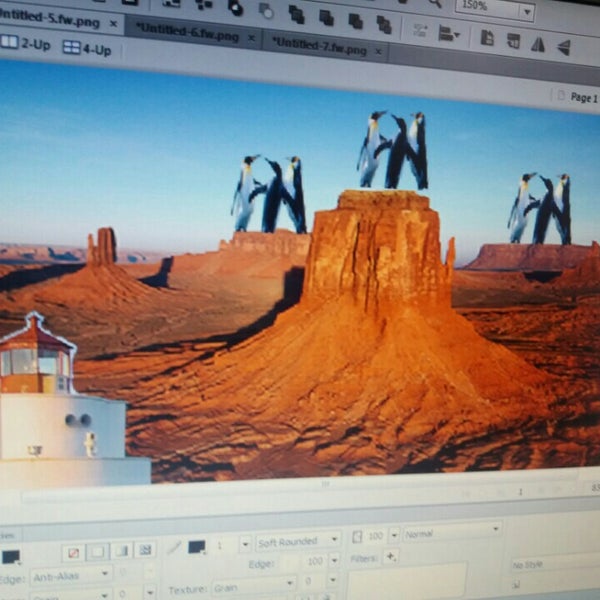Click the Send to Back icon
Image resolution: width=600 pixels, height=600 pixels.
384,24
